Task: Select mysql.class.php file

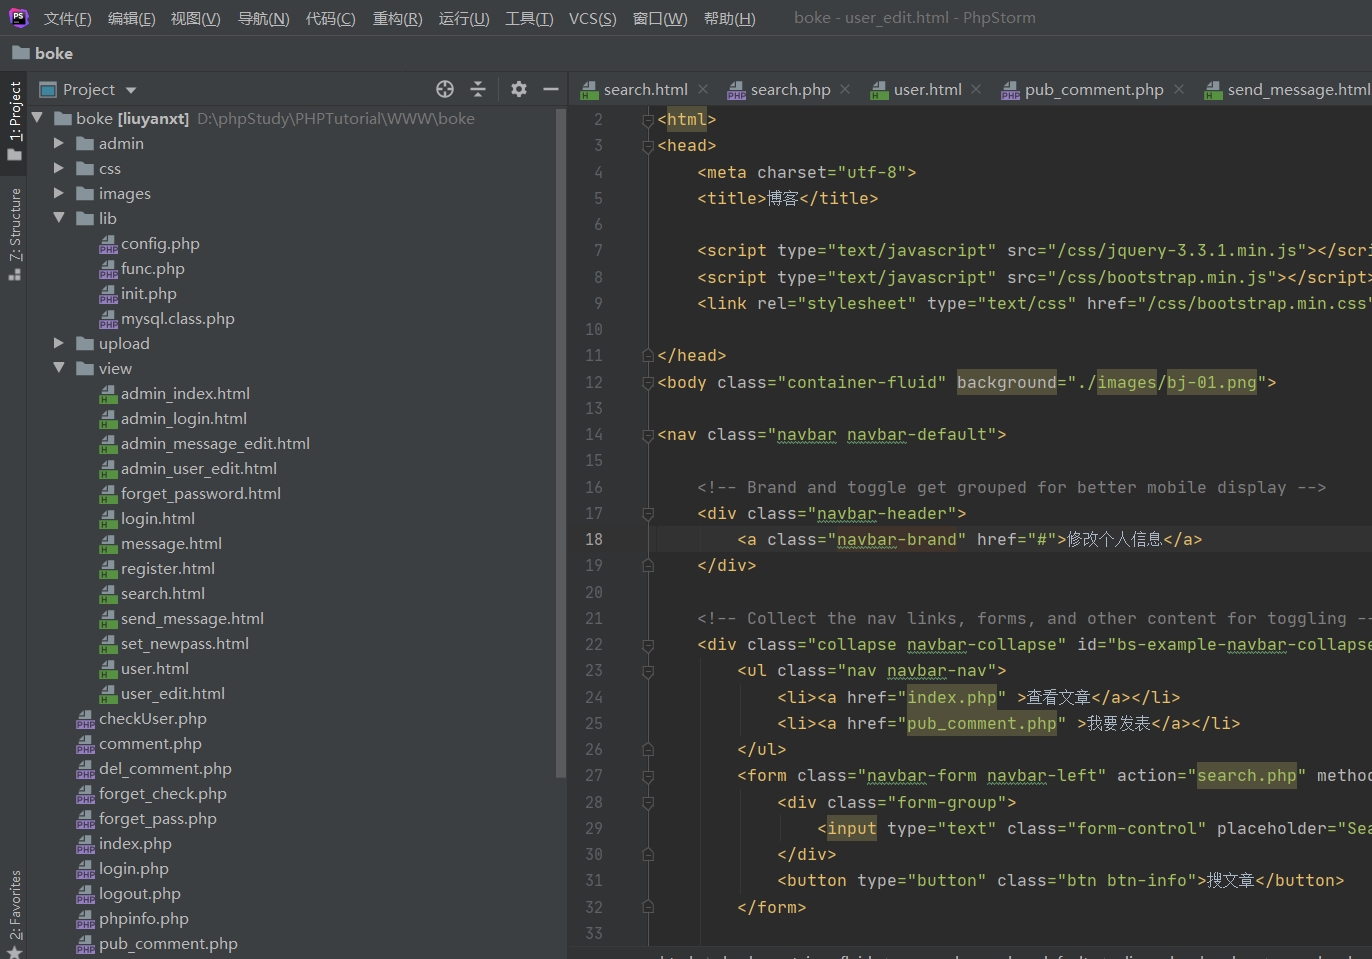Action: click(x=177, y=318)
